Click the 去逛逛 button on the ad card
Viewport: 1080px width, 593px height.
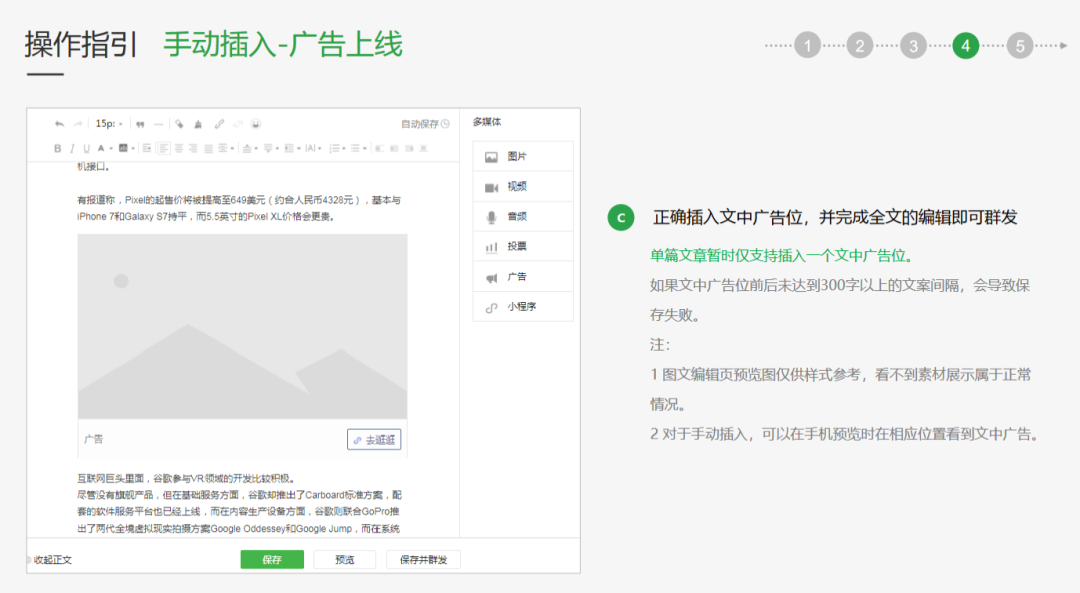[375, 439]
